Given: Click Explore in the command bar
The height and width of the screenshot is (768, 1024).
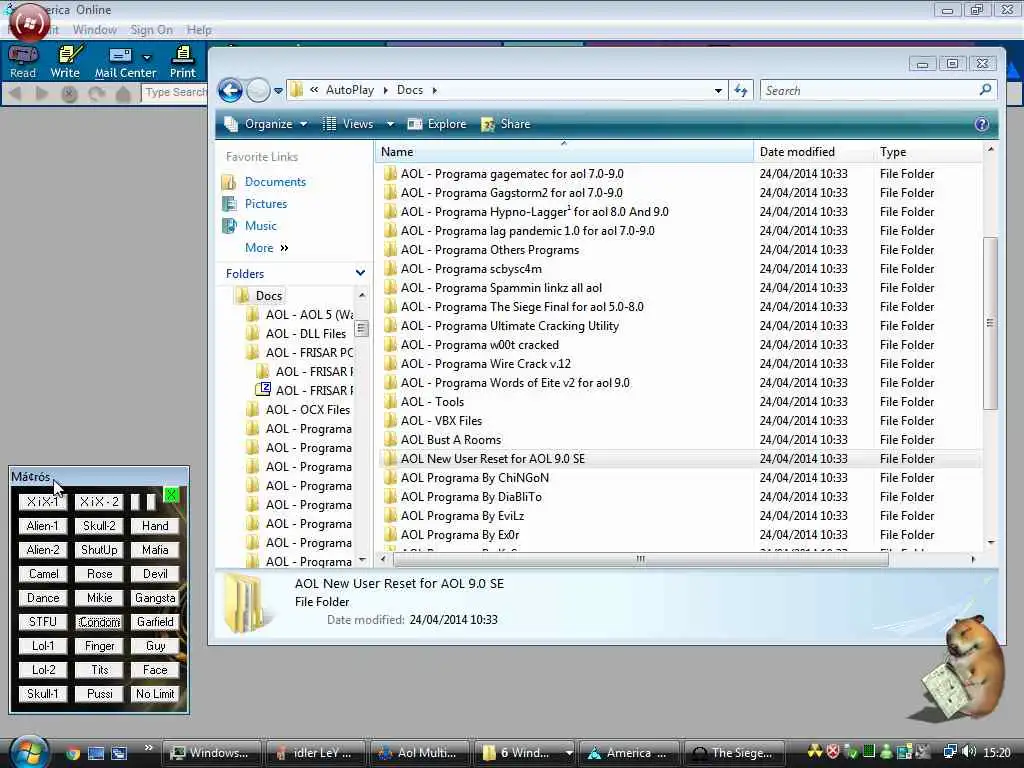Looking at the screenshot, I should click(437, 124).
